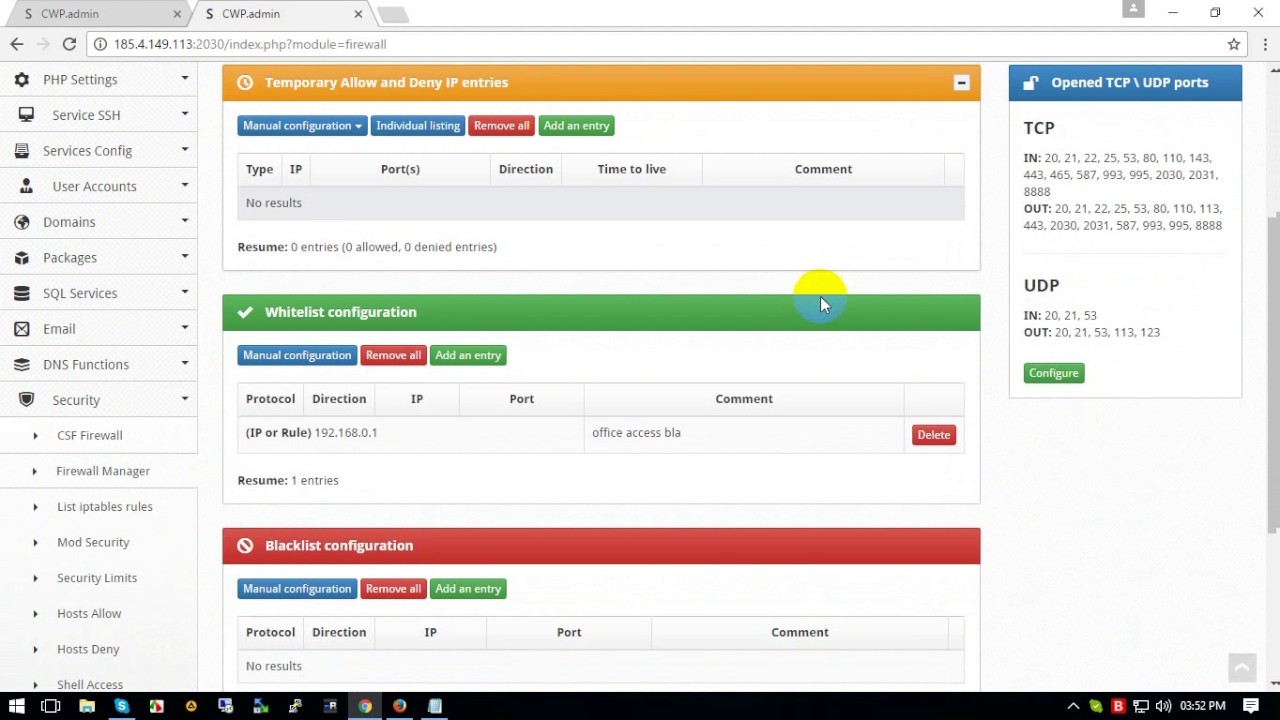Click the Service SSH monitor icon
This screenshot has height=720, width=1280.
point(26,115)
